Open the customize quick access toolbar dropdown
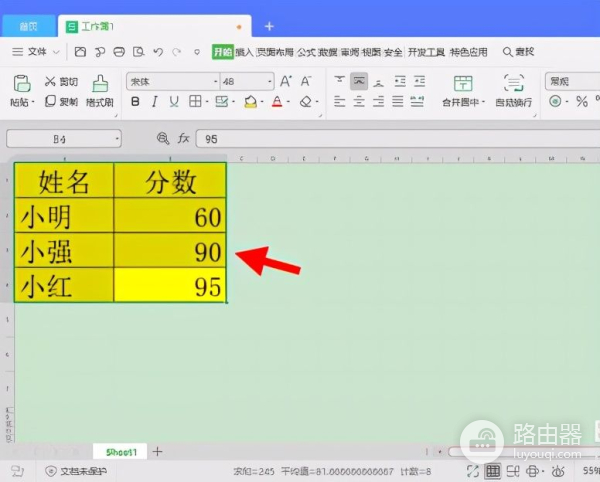The height and width of the screenshot is (482, 600). pyautogui.click(x=197, y=52)
